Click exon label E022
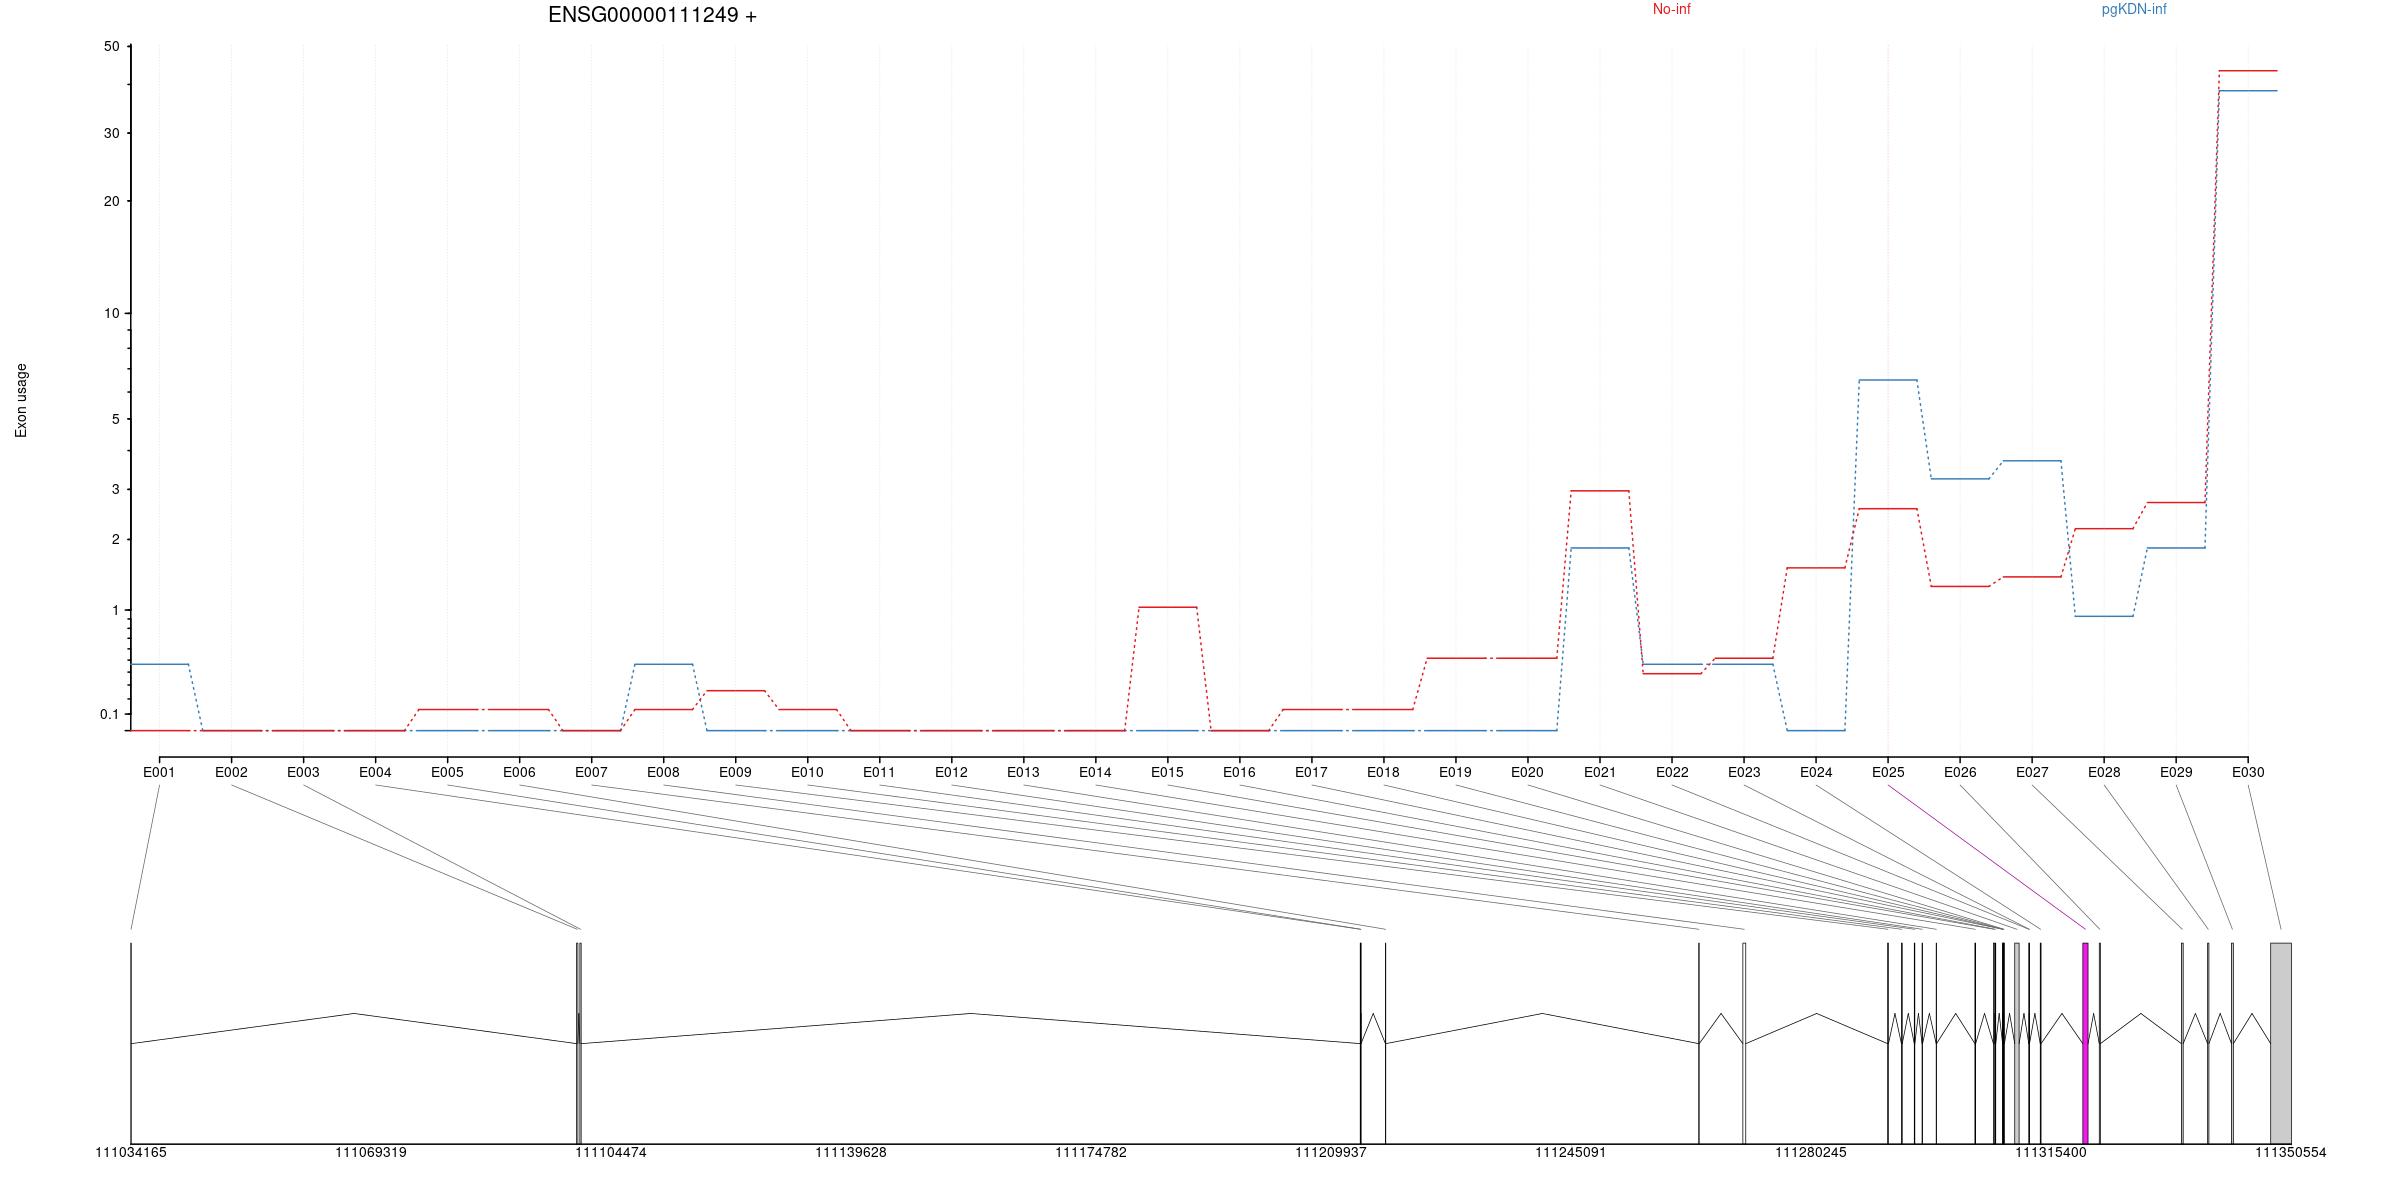The image size is (2400, 1200). tap(1672, 772)
